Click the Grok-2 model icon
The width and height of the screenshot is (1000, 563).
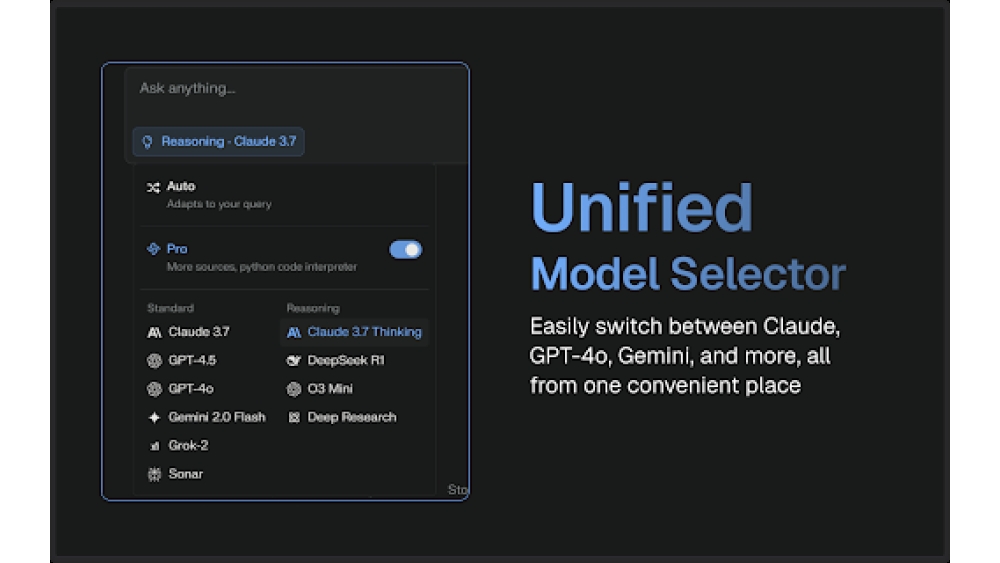(154, 446)
